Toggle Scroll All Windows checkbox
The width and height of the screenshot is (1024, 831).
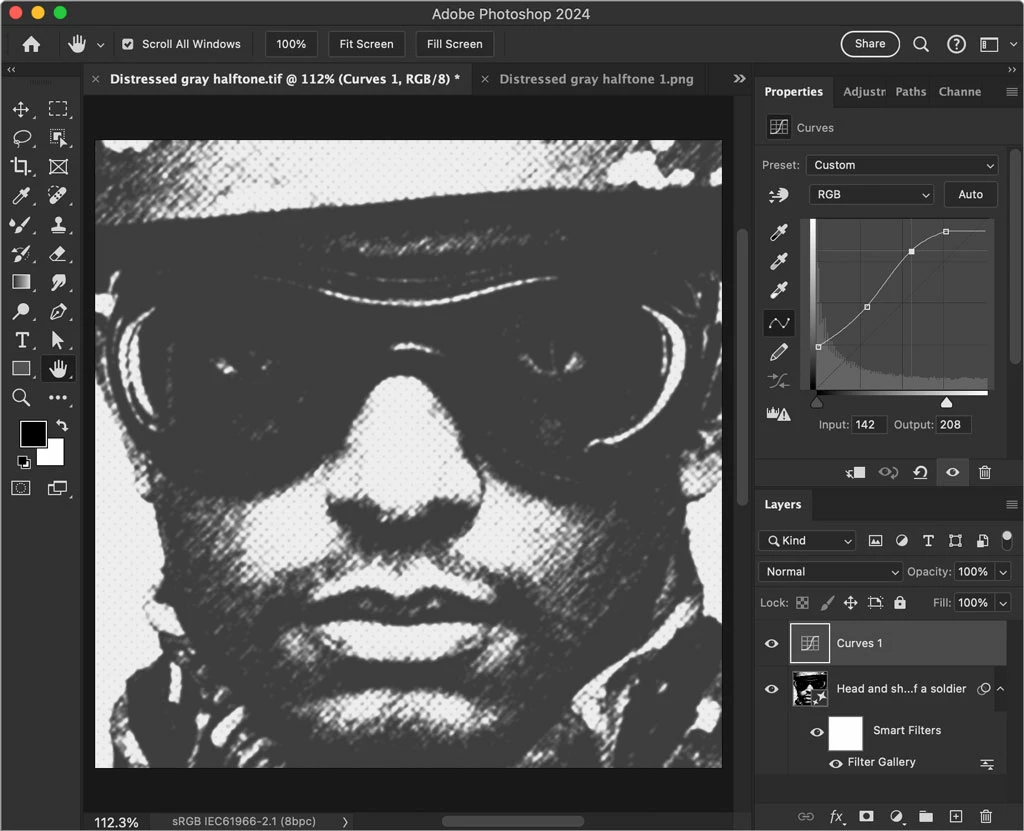coord(128,44)
